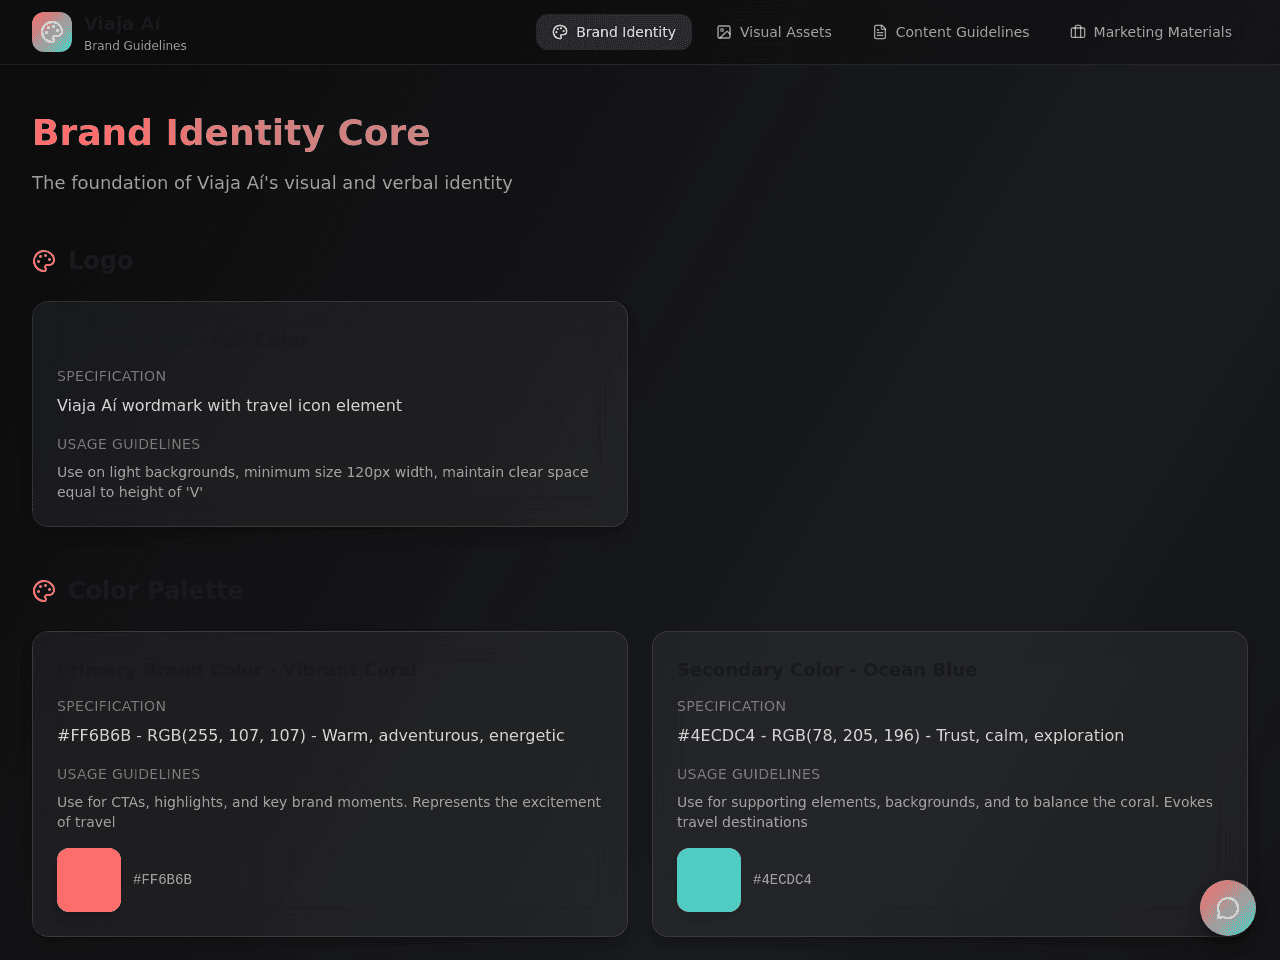Go to the Content Guidelines tab
The height and width of the screenshot is (960, 1280).
click(x=951, y=32)
